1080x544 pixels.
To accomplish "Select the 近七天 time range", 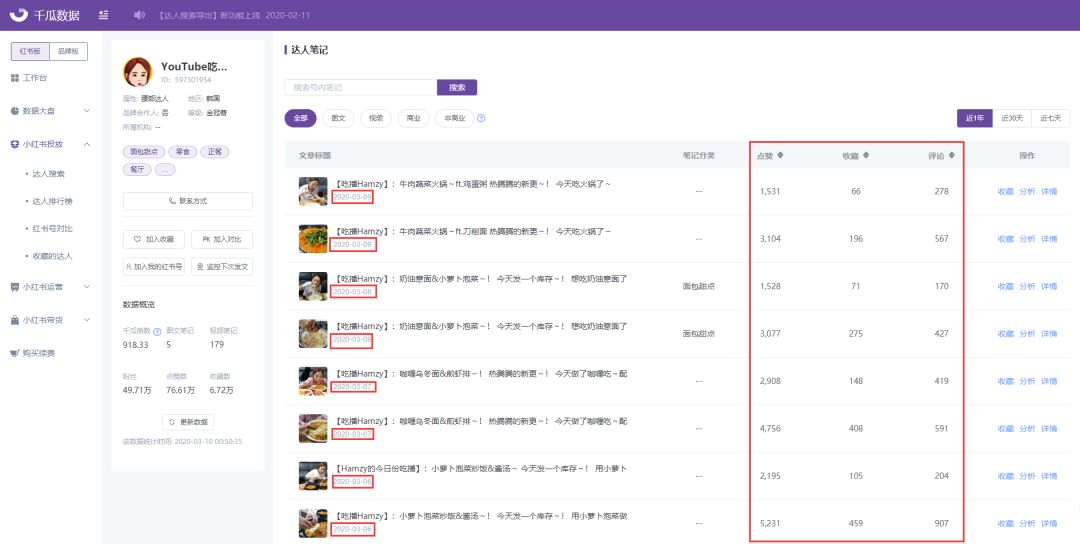I will [x=1050, y=118].
